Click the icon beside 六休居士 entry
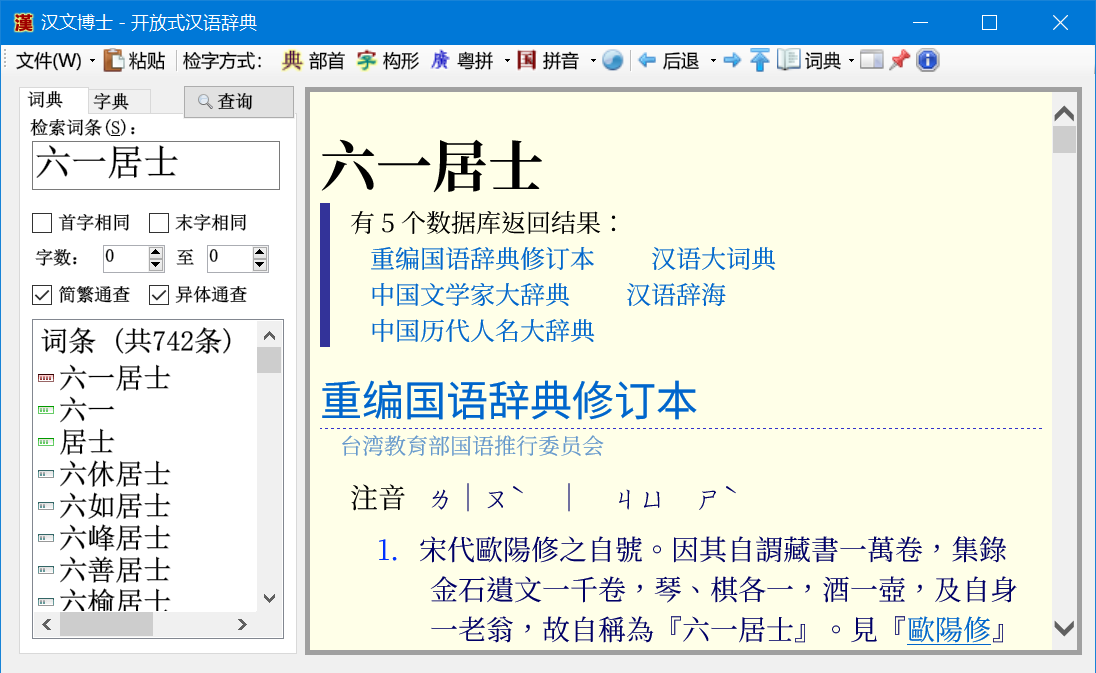The height and width of the screenshot is (673, 1096). pyautogui.click(x=46, y=475)
